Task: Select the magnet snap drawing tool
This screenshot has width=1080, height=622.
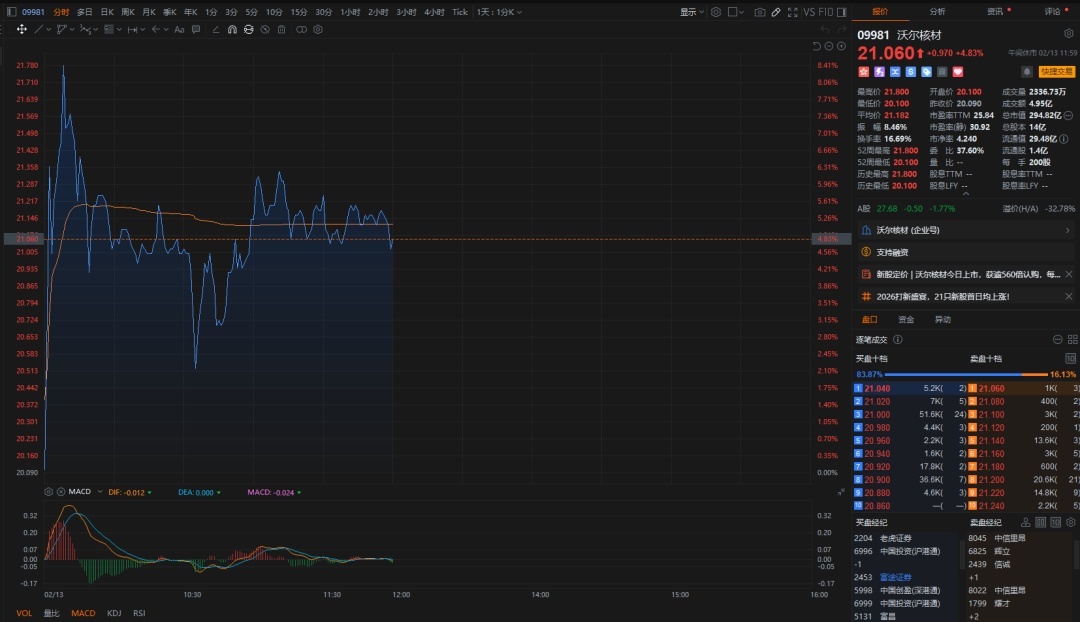Action: pyautogui.click(x=232, y=29)
